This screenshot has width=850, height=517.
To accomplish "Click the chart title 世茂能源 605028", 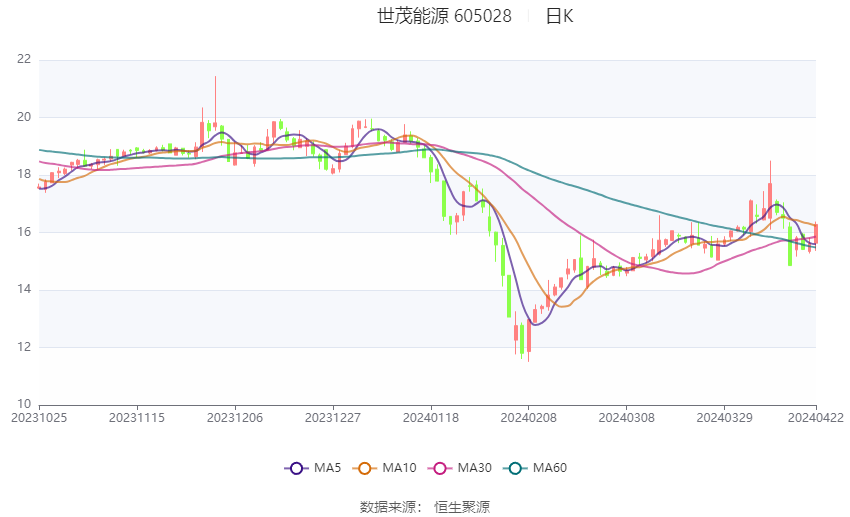I will 444,16.
